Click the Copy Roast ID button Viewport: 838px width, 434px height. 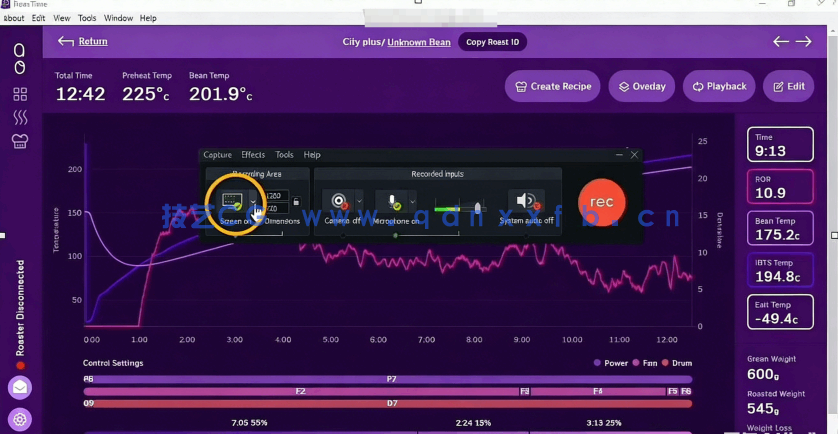pos(492,42)
